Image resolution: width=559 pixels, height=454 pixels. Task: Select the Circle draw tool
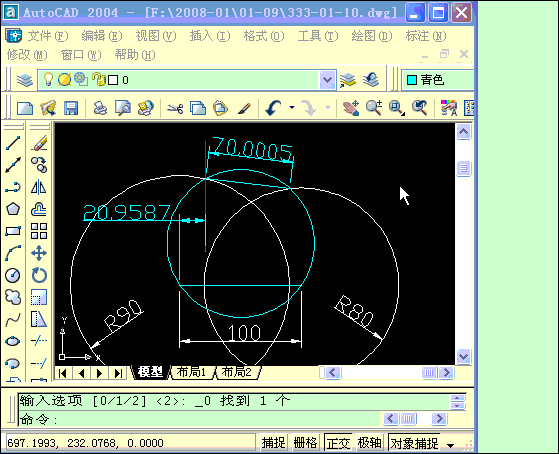(13, 275)
